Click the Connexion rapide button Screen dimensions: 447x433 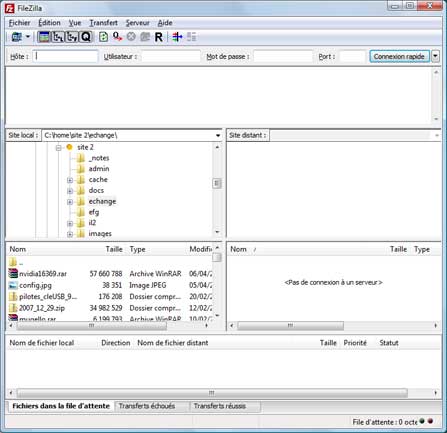399,56
